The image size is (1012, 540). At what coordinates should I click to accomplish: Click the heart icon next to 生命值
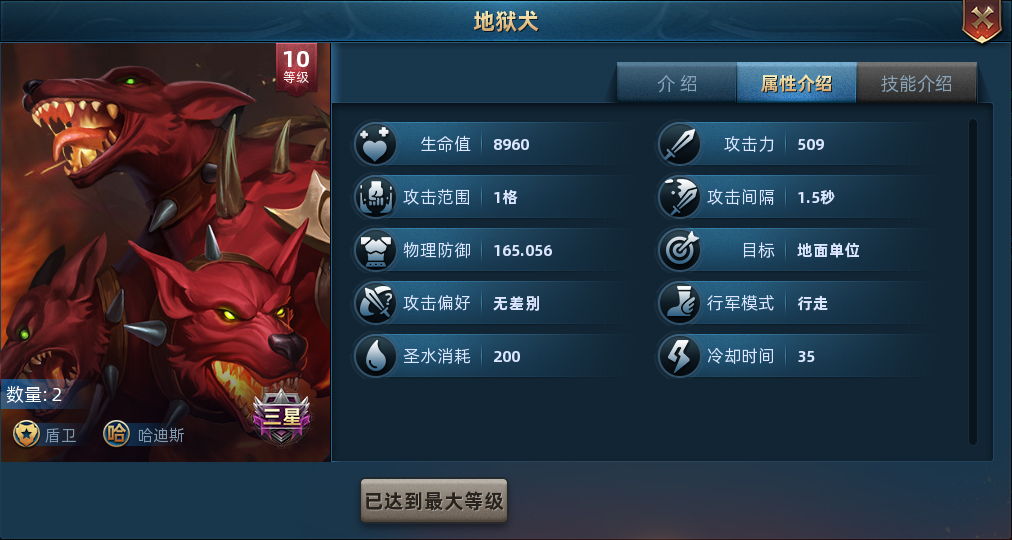click(376, 144)
